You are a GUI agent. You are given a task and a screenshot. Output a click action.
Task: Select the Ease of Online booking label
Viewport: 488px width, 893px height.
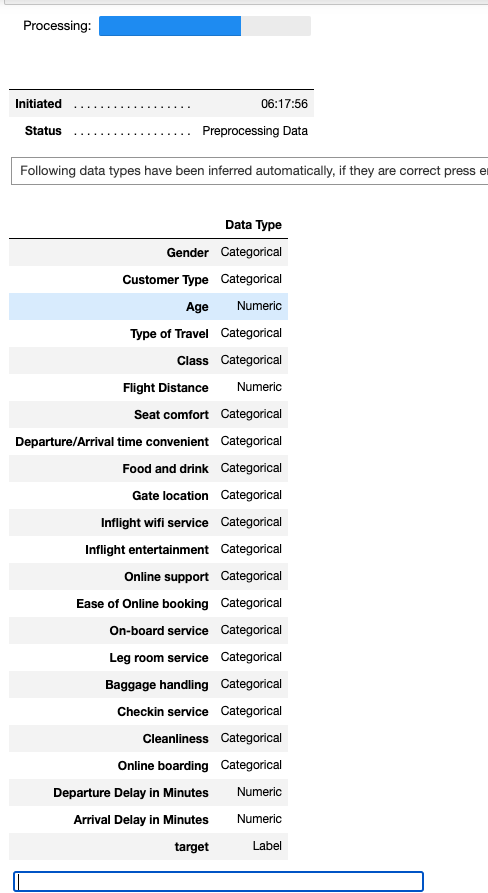(x=142, y=604)
